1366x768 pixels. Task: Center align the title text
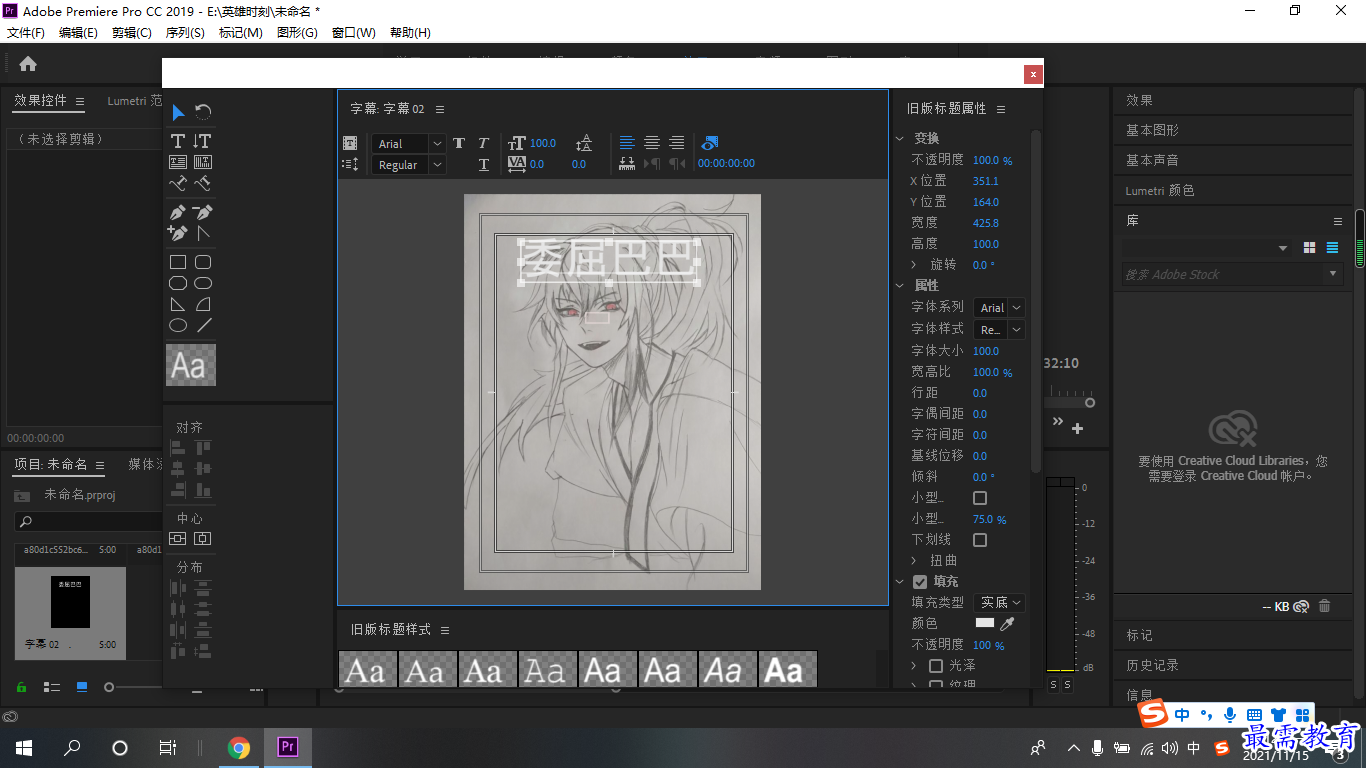[x=651, y=143]
